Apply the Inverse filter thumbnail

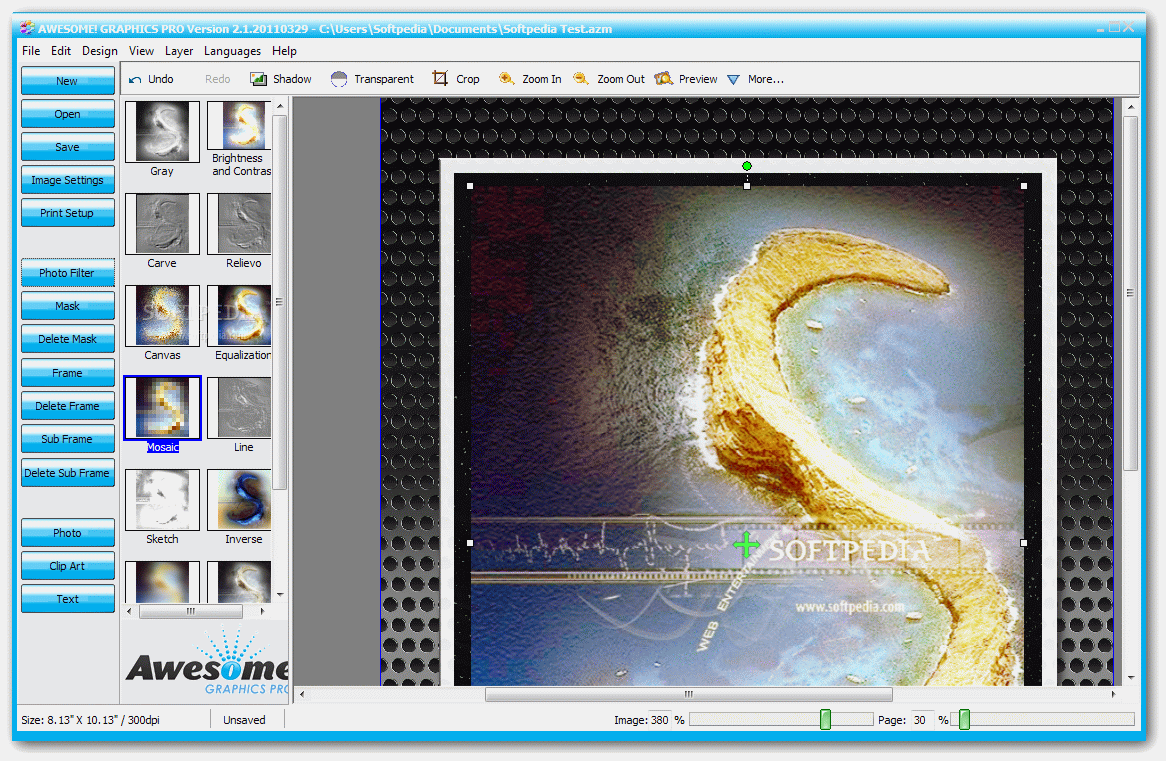click(x=239, y=500)
